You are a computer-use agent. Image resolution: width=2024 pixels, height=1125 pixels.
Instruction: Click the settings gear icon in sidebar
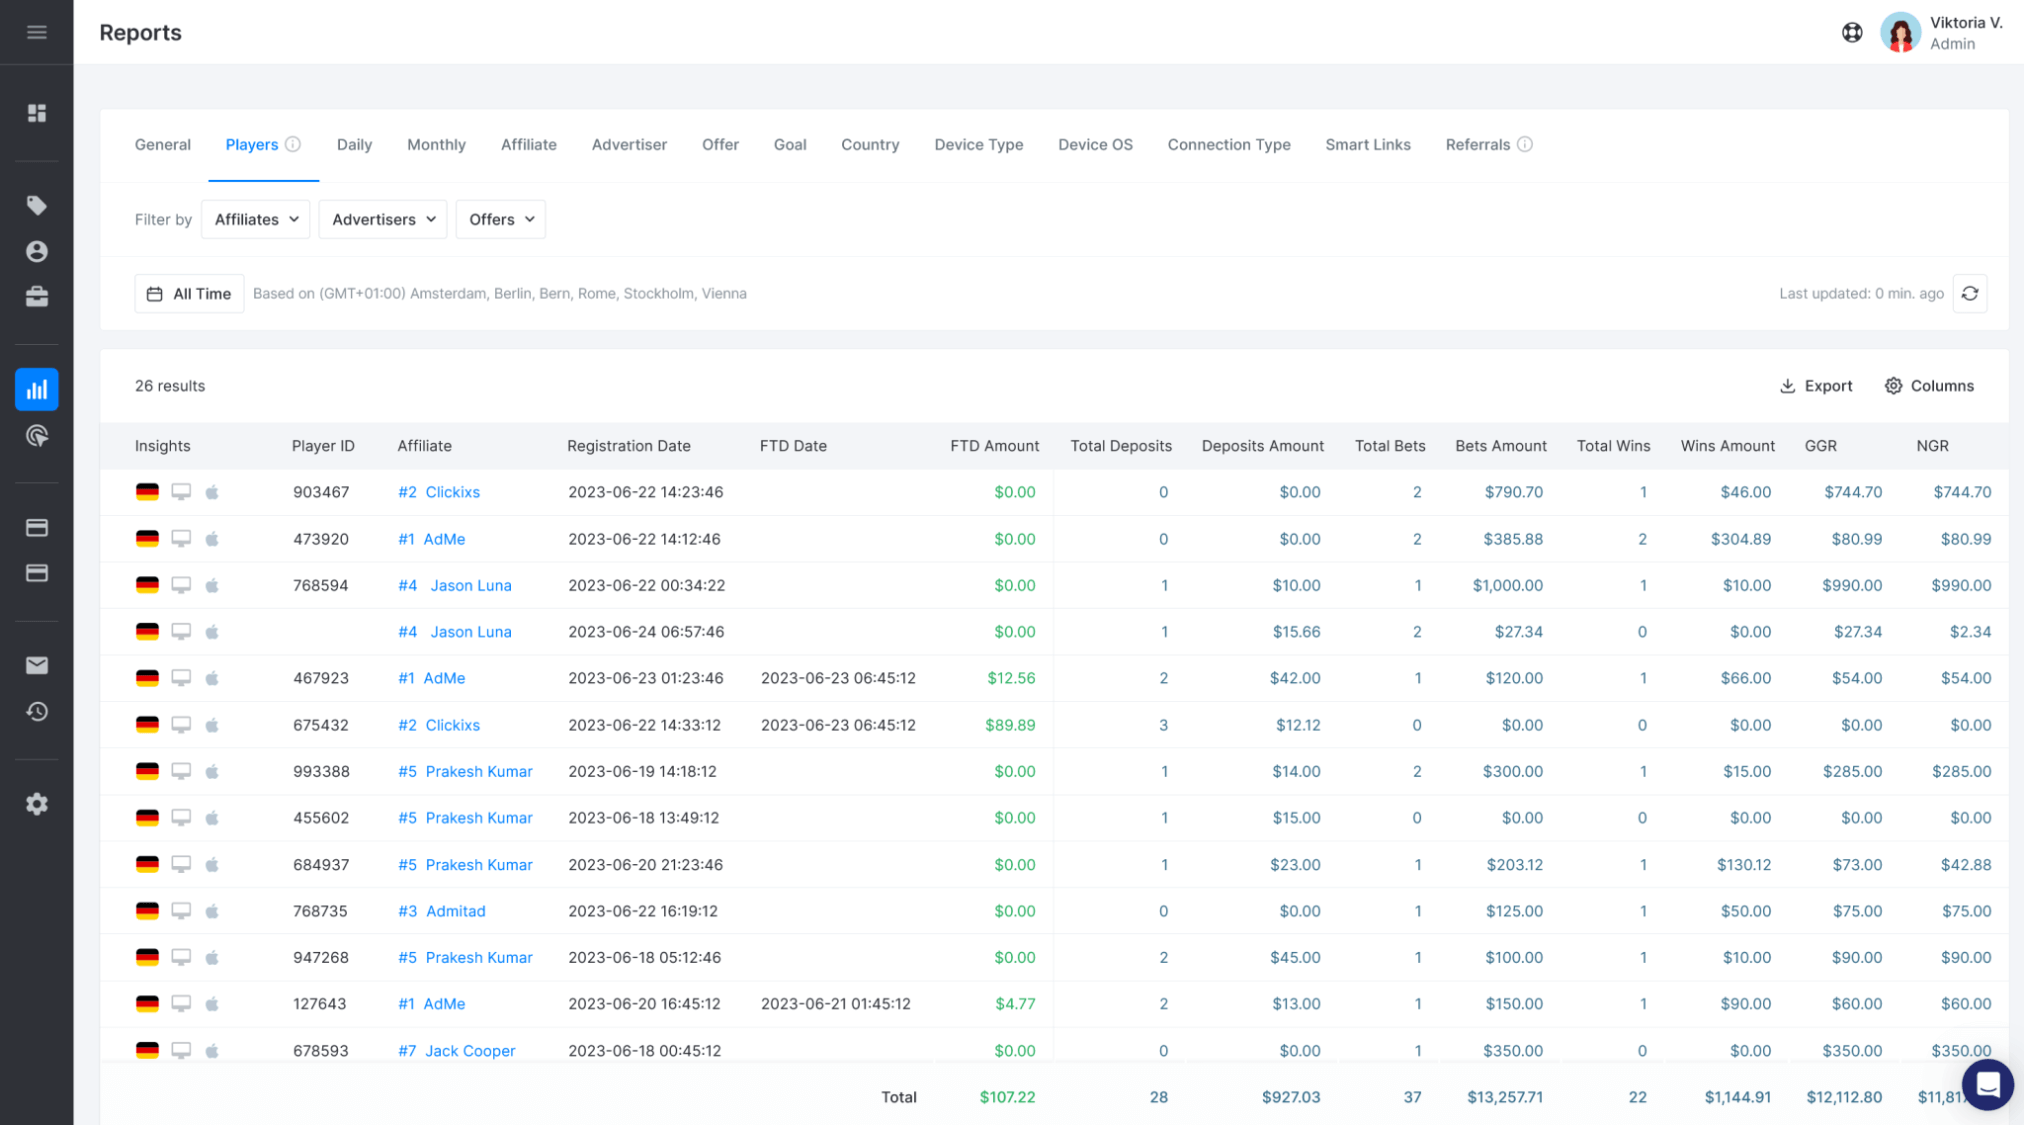37,804
